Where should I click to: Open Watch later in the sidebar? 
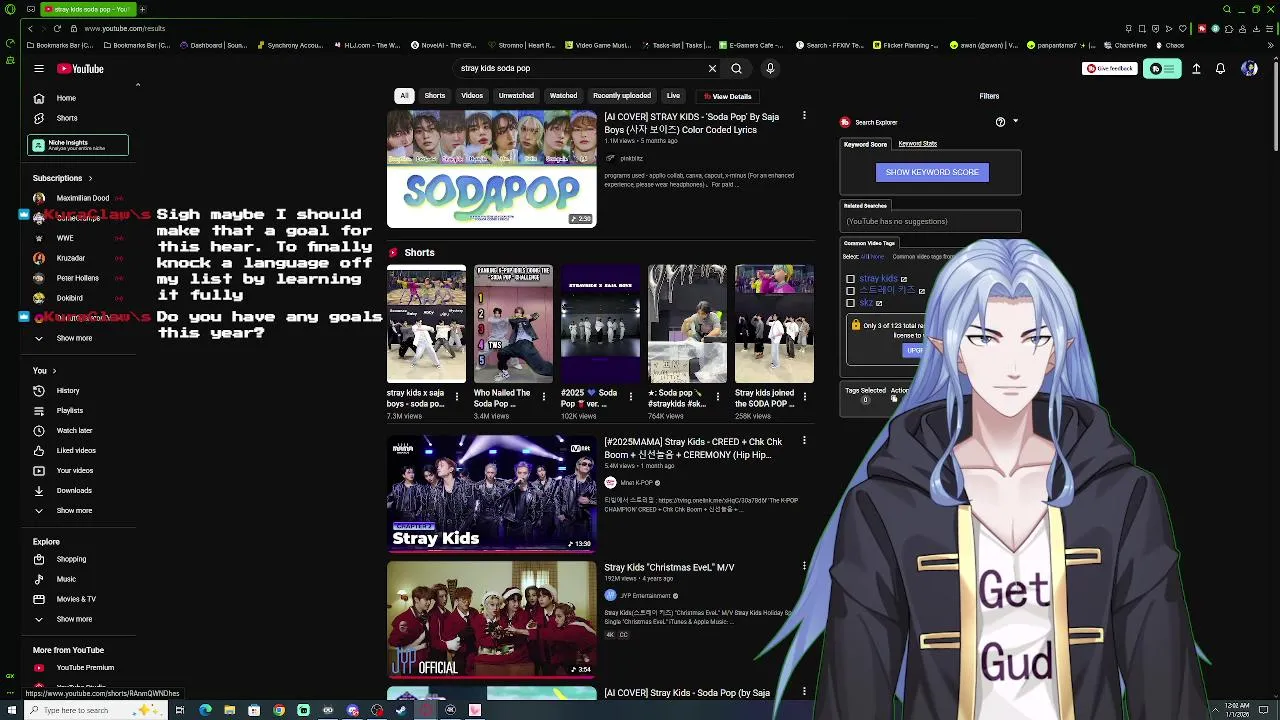[x=74, y=431]
